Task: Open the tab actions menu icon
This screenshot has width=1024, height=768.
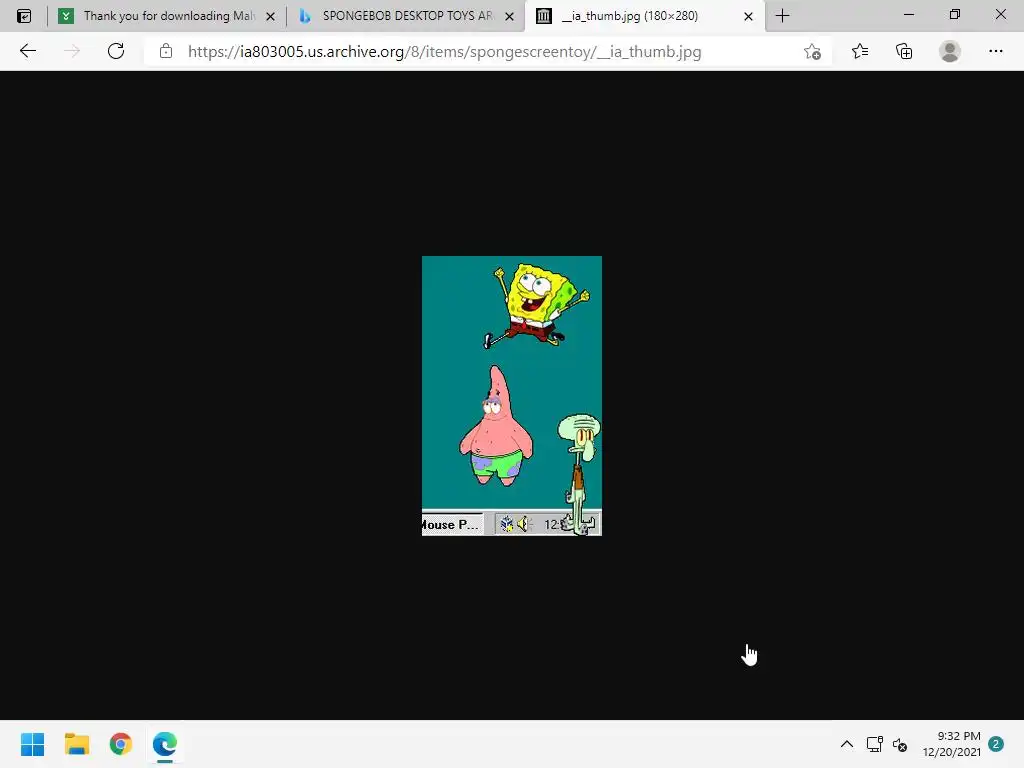Action: [24, 16]
